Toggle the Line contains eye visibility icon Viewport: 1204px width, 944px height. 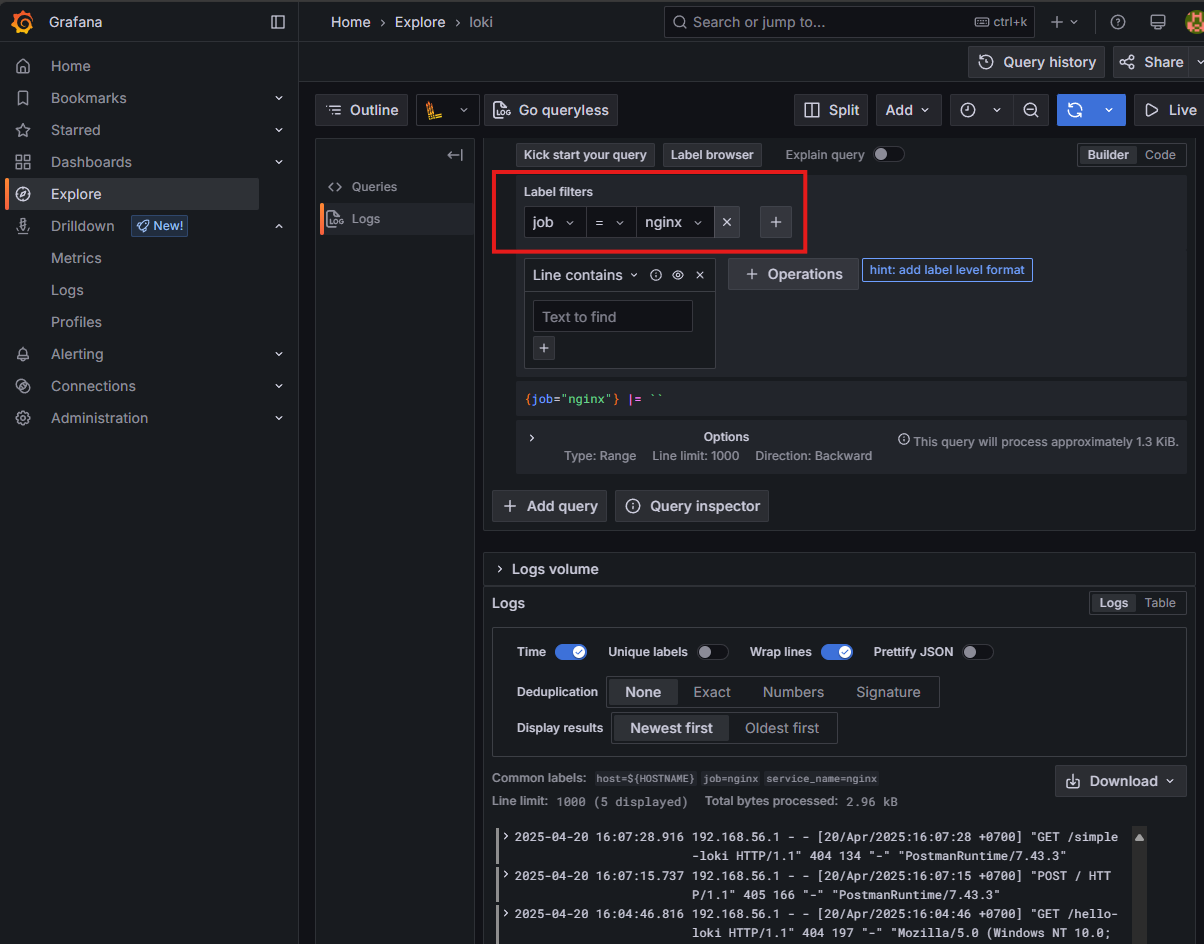point(678,275)
